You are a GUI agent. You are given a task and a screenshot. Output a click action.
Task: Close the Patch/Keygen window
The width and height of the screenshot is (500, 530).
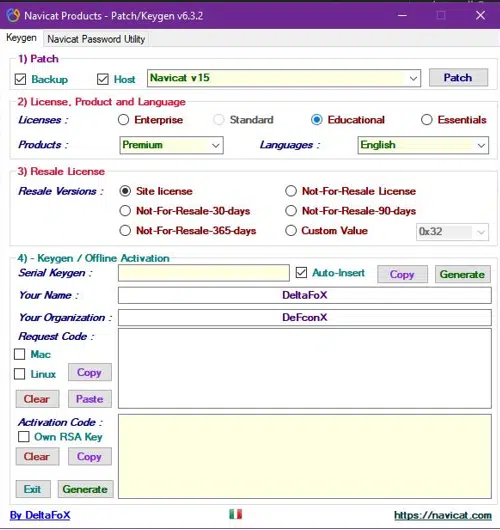pos(480,15)
